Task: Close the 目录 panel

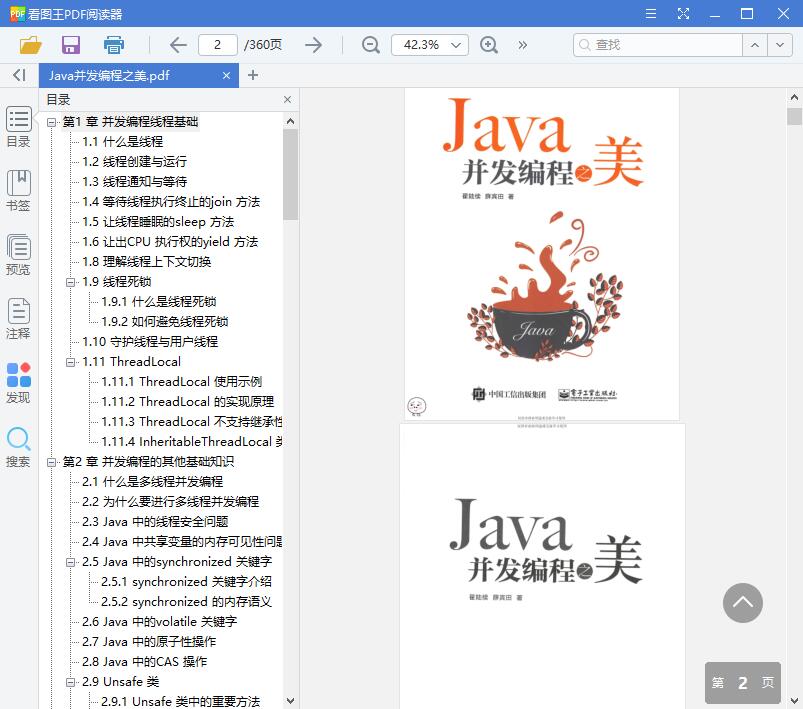Action: 287,99
